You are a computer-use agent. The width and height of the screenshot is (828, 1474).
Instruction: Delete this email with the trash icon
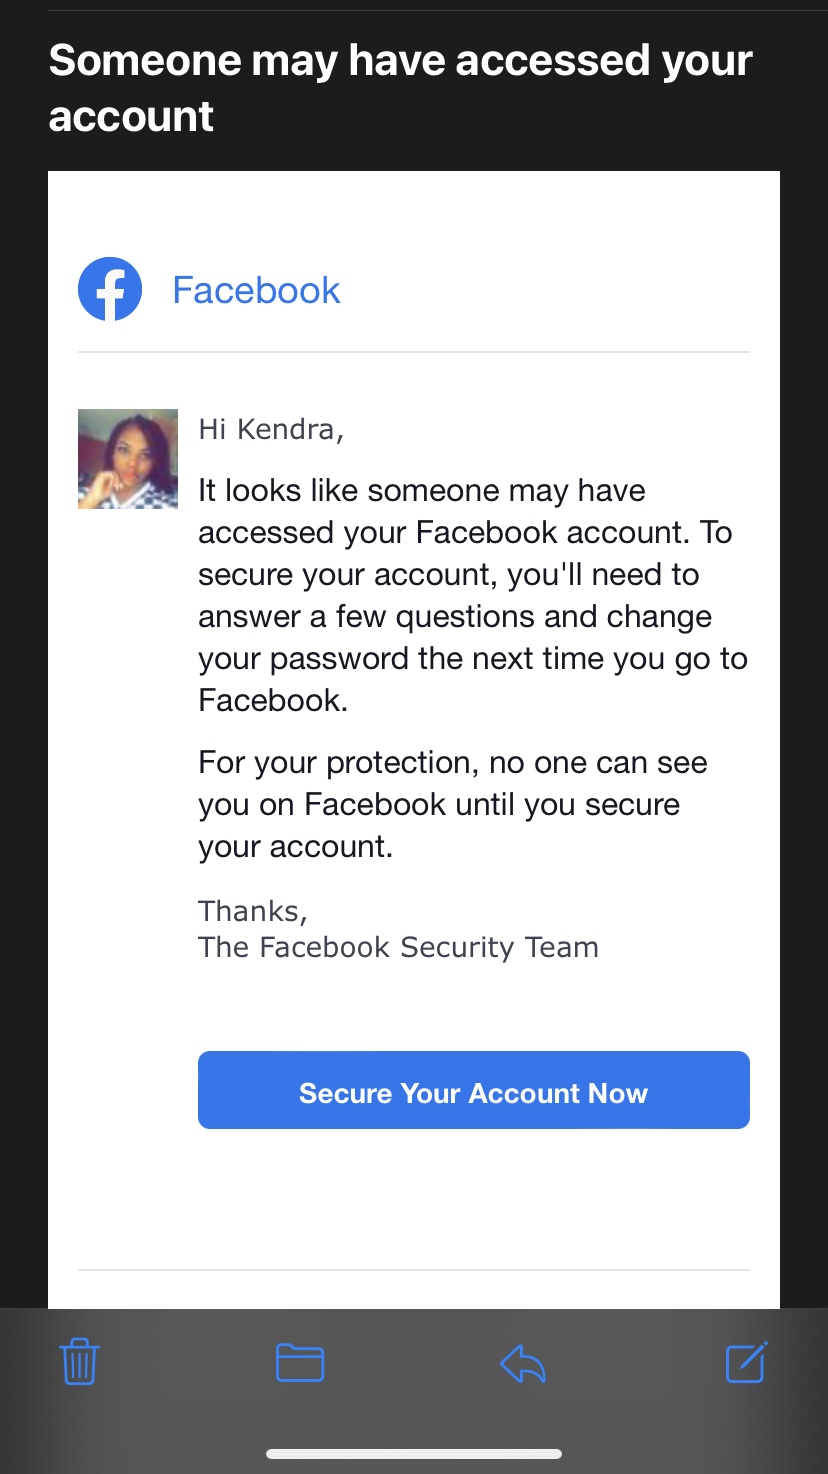click(x=79, y=1362)
